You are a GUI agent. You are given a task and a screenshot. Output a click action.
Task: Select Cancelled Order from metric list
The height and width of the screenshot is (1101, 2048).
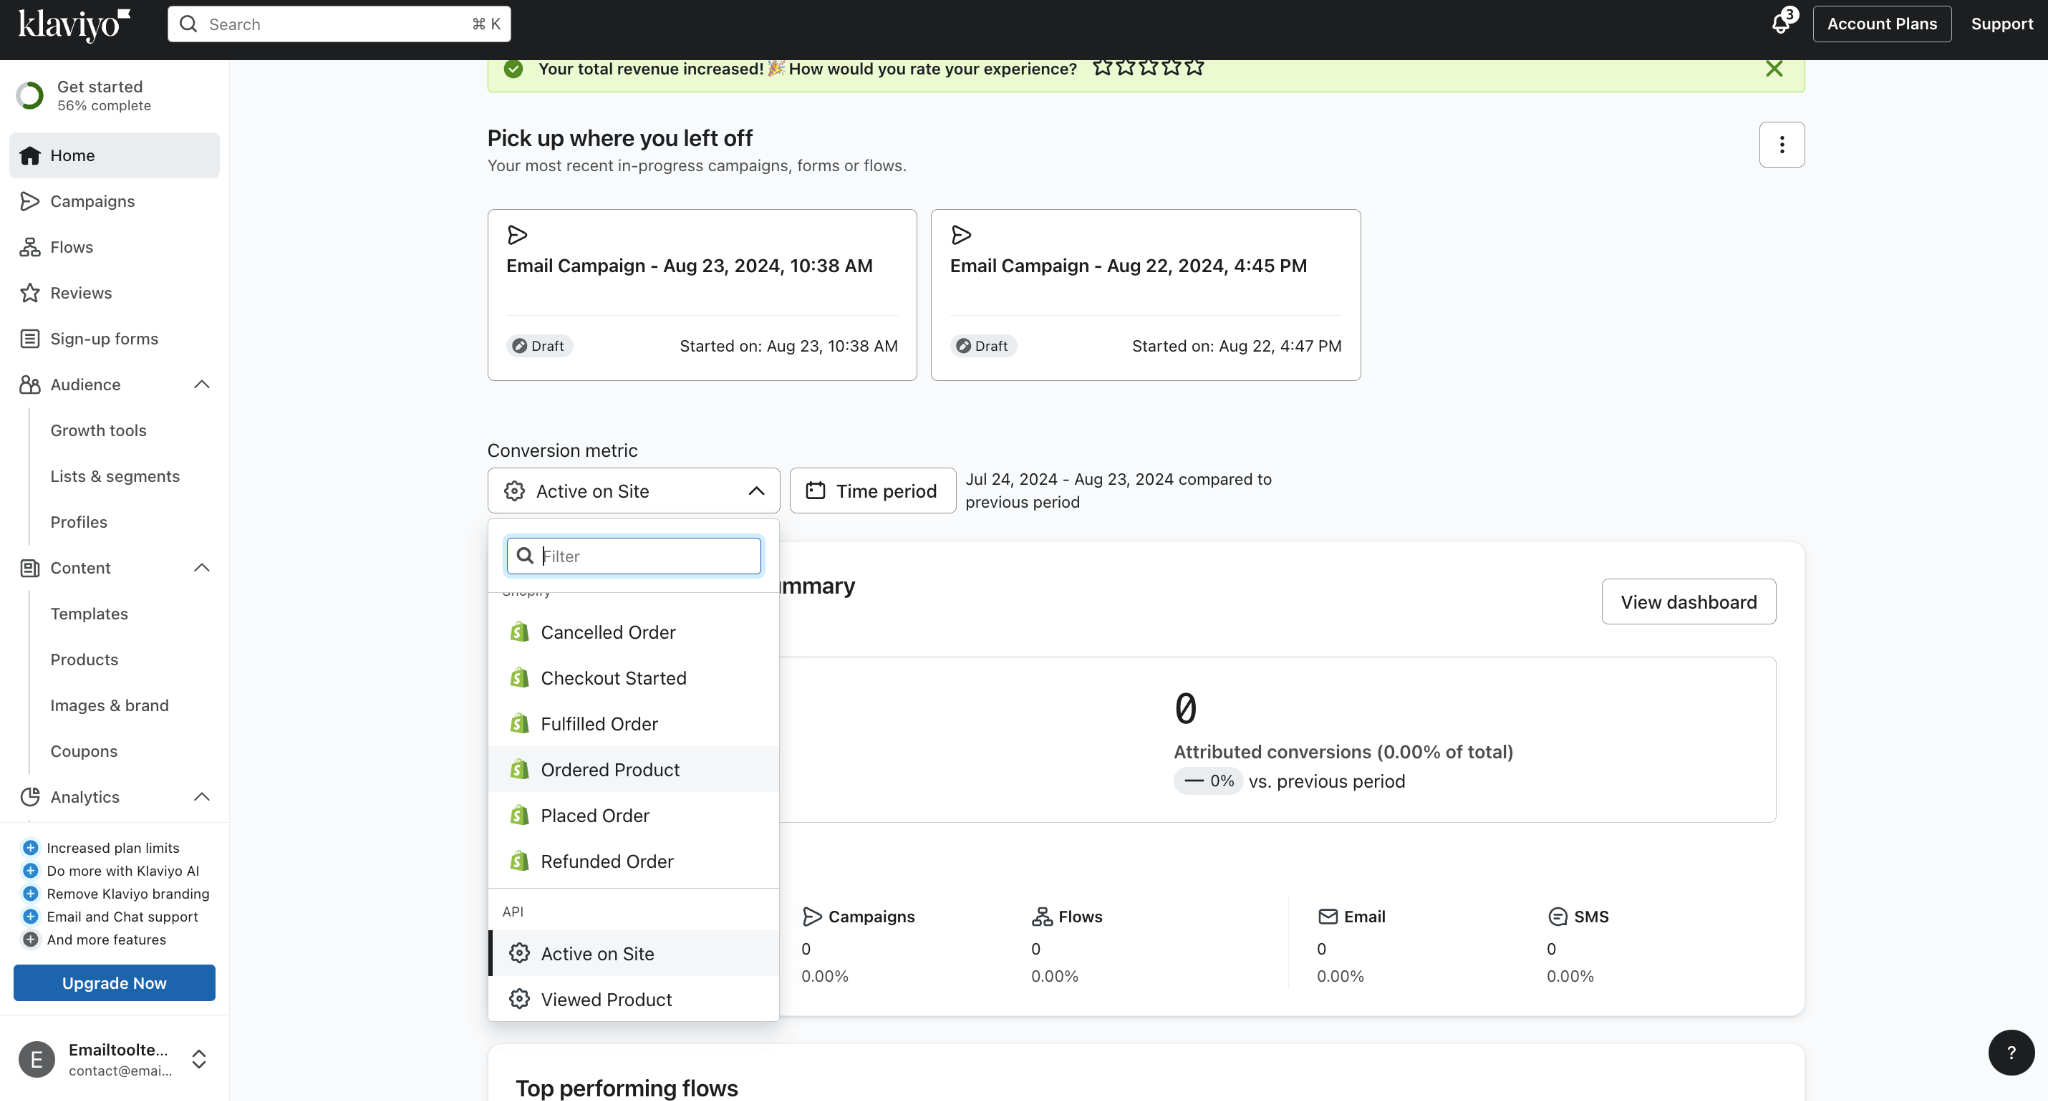(634, 632)
